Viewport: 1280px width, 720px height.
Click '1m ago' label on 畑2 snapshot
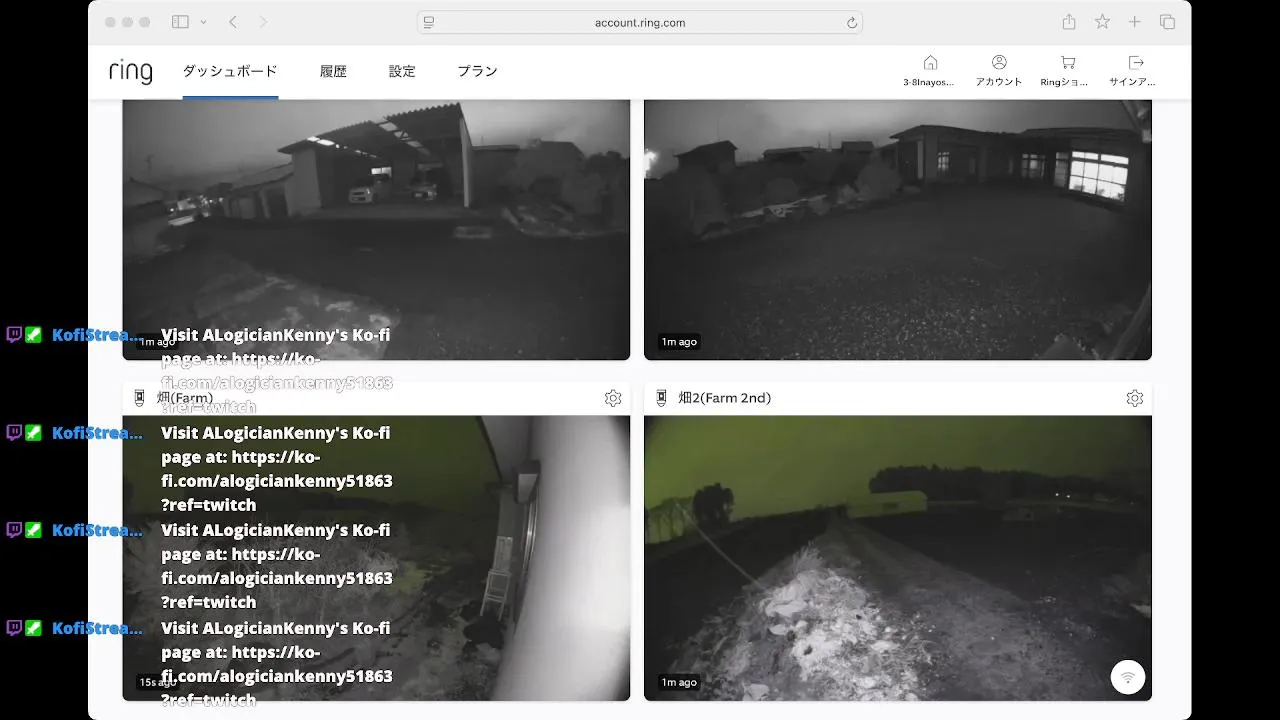coord(679,682)
